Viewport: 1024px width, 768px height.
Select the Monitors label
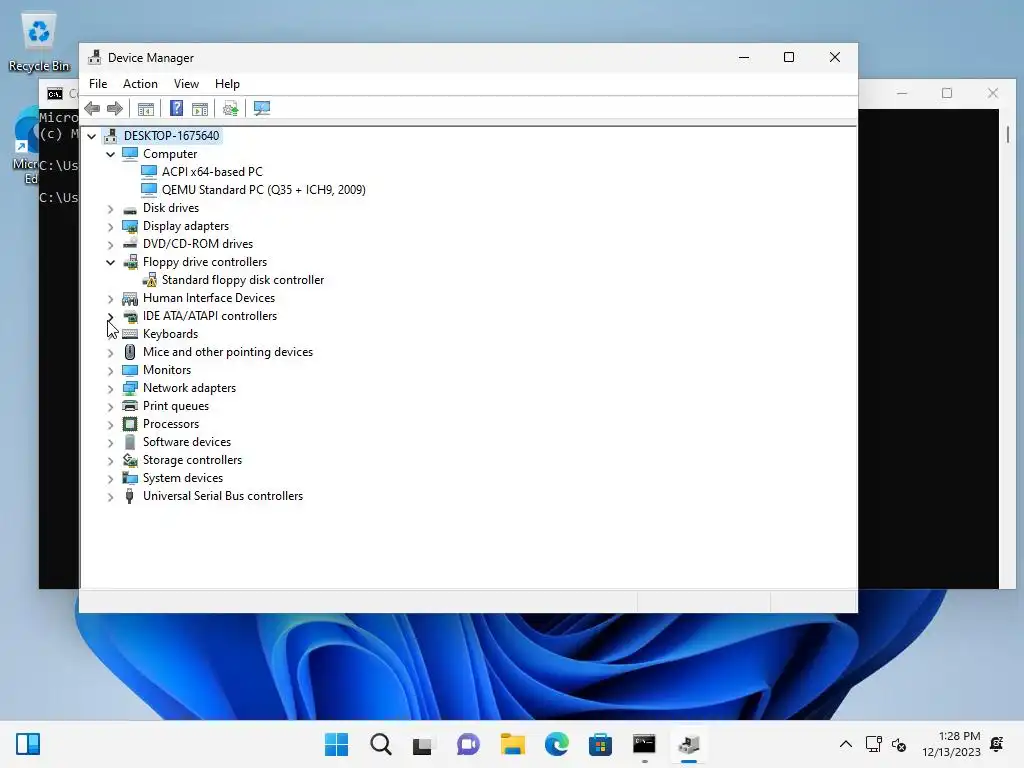click(x=167, y=370)
